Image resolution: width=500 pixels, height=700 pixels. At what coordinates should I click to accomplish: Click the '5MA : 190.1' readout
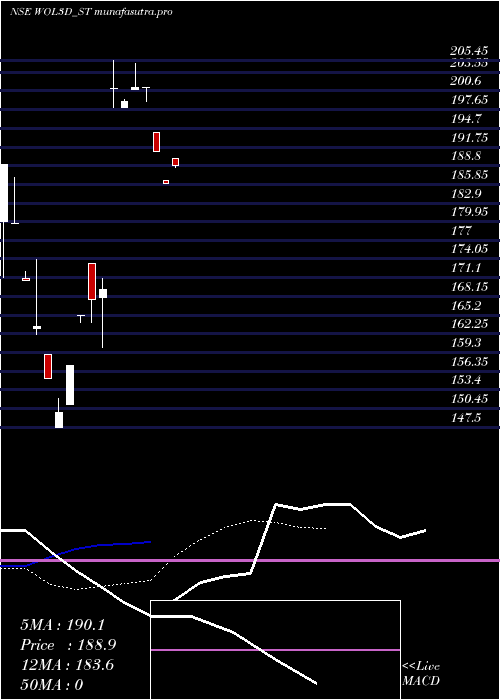[x=62, y=625]
